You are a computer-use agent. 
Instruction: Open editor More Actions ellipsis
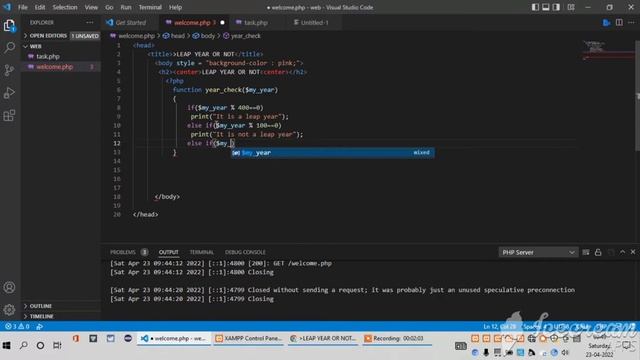point(631,22)
